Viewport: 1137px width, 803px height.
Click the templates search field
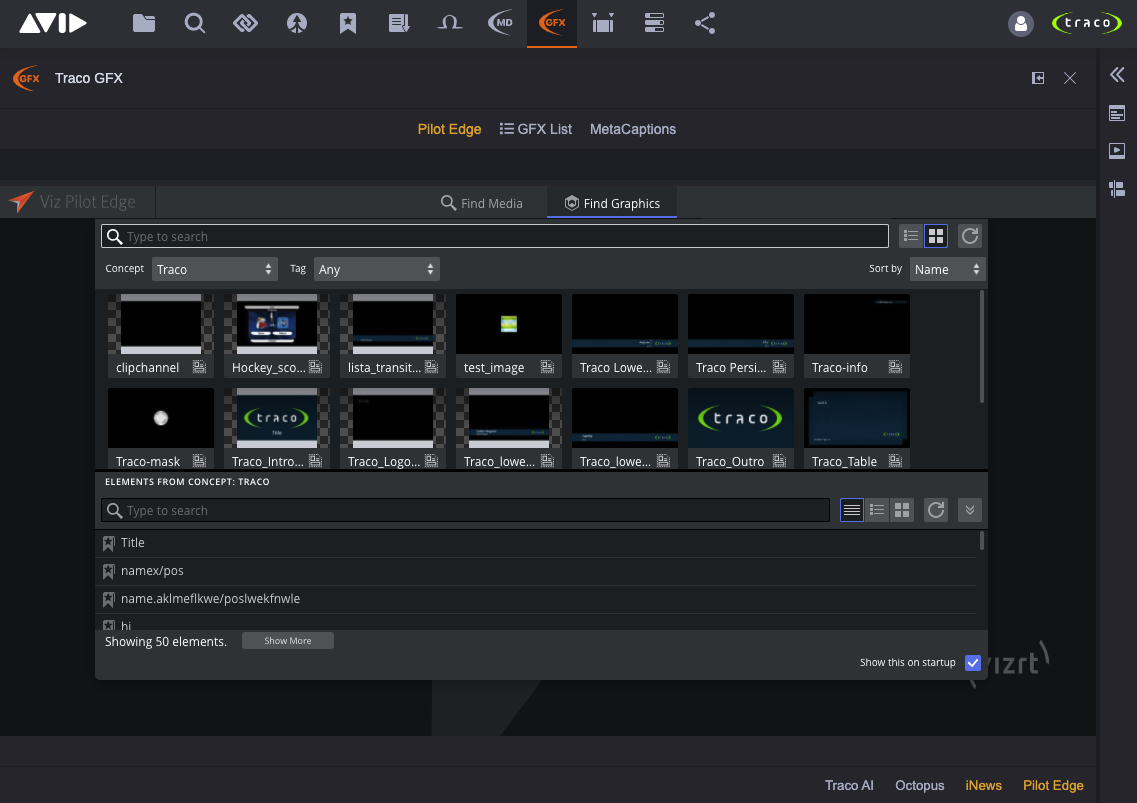click(x=495, y=236)
